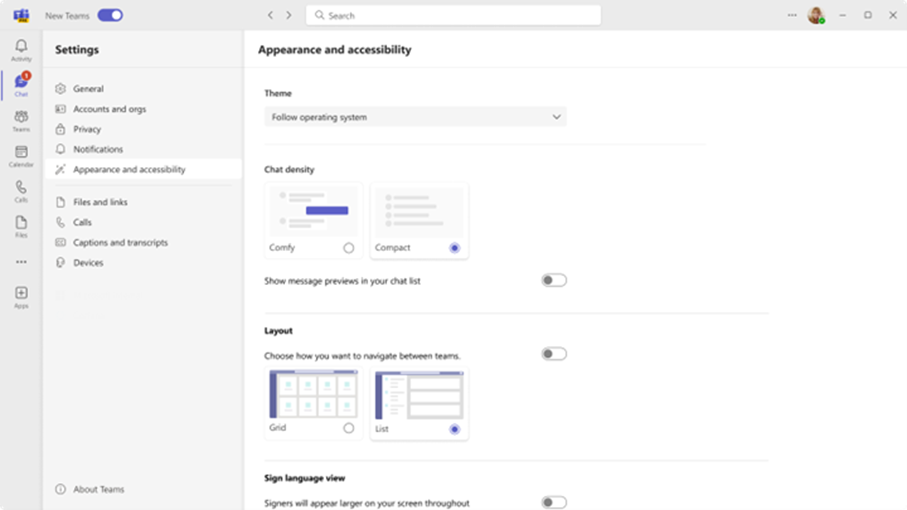Switch to Notifications settings

pyautogui.click(x=98, y=149)
